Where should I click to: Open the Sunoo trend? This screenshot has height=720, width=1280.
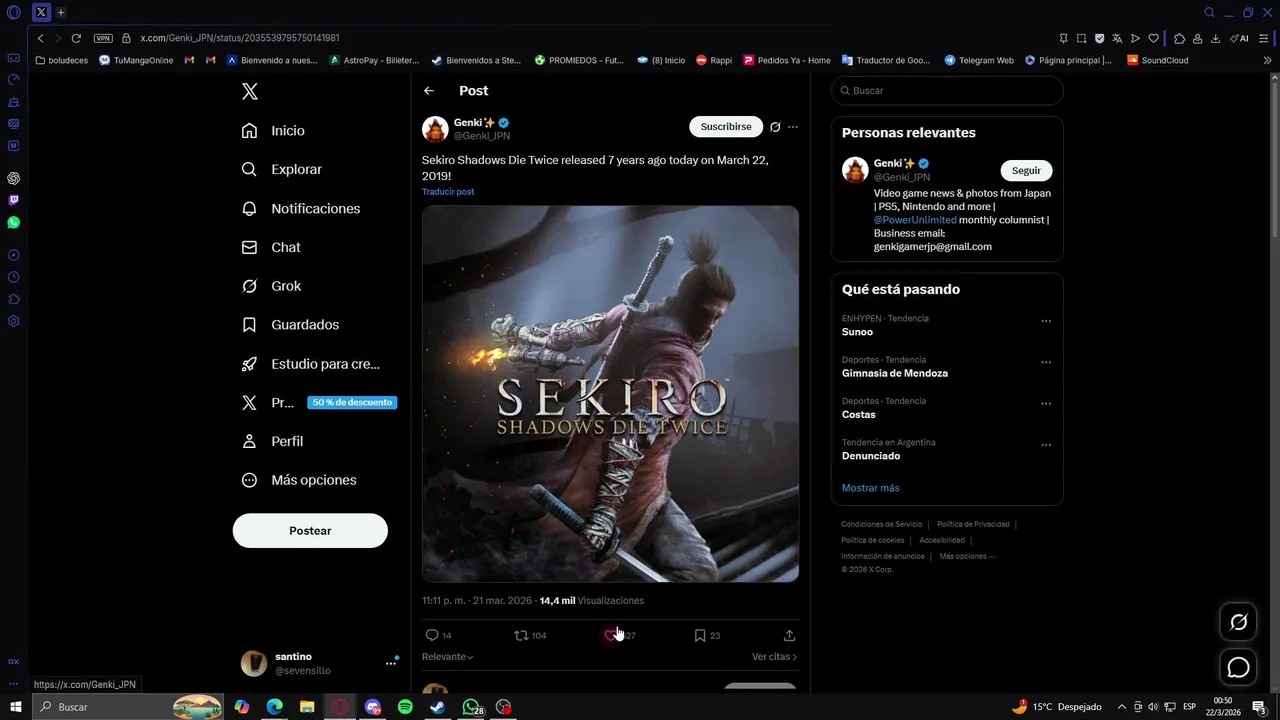pyautogui.click(x=857, y=332)
